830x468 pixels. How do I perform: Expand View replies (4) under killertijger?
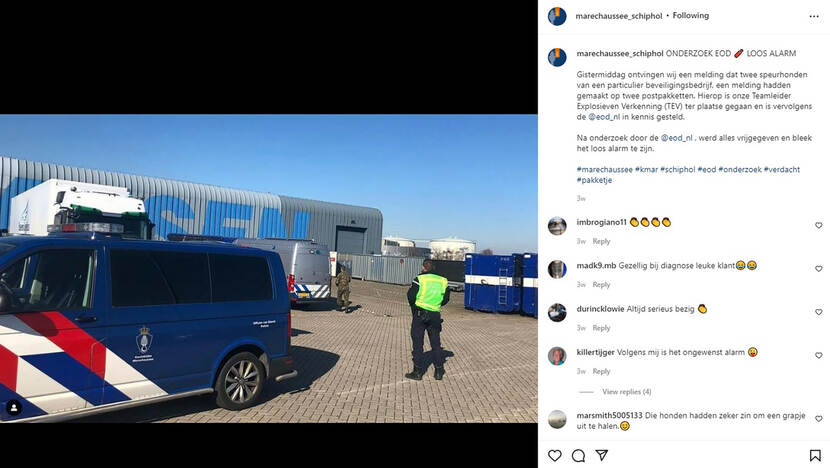pos(627,392)
